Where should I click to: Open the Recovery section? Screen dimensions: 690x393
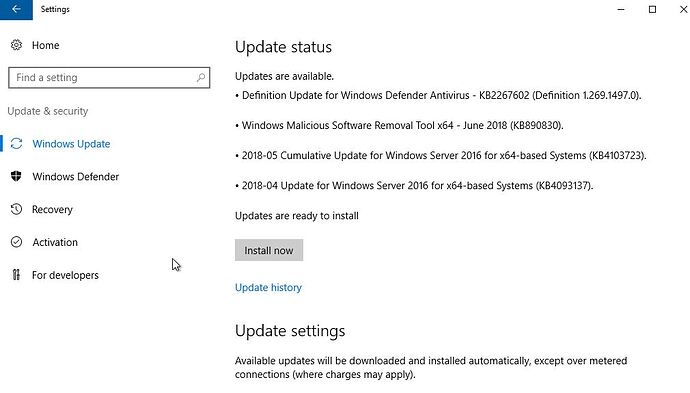[x=52, y=209]
